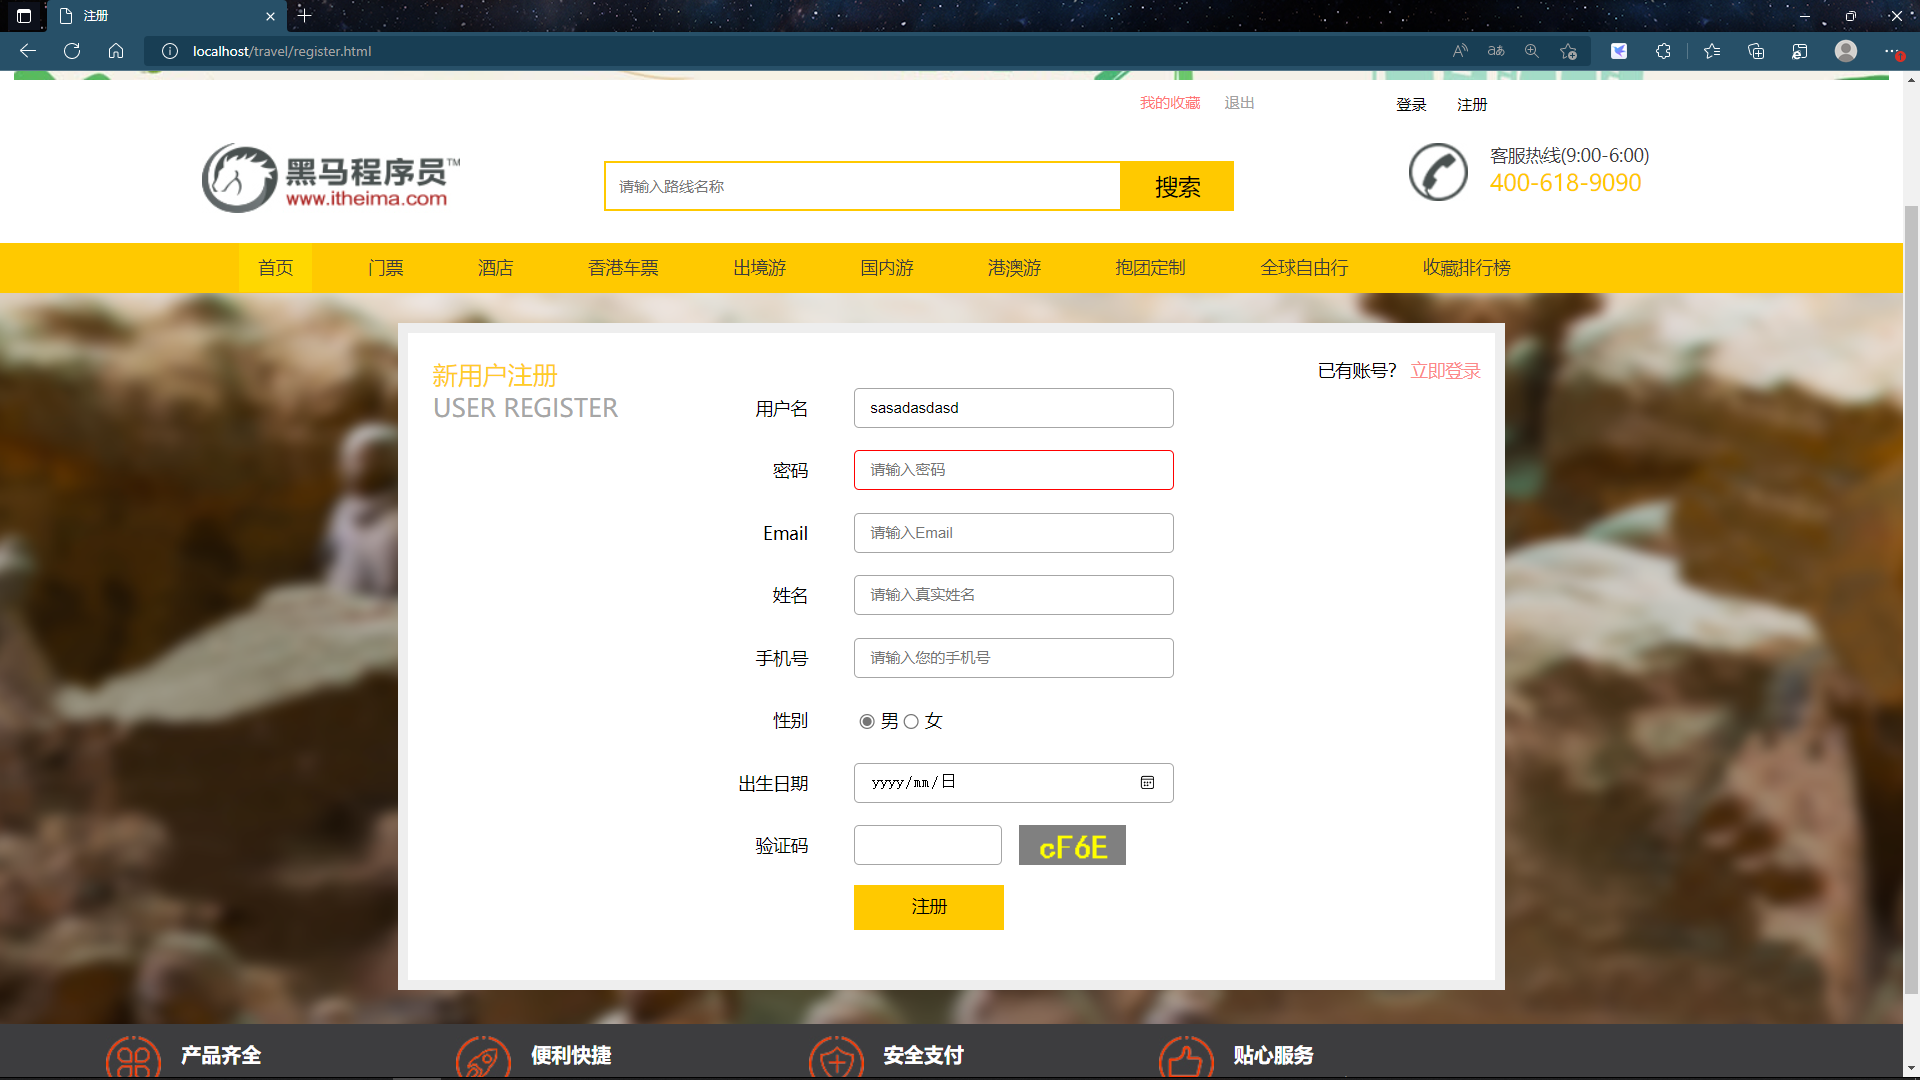This screenshot has width=1920, height=1080.
Task: Select the 女 gender radio button
Action: tap(911, 721)
